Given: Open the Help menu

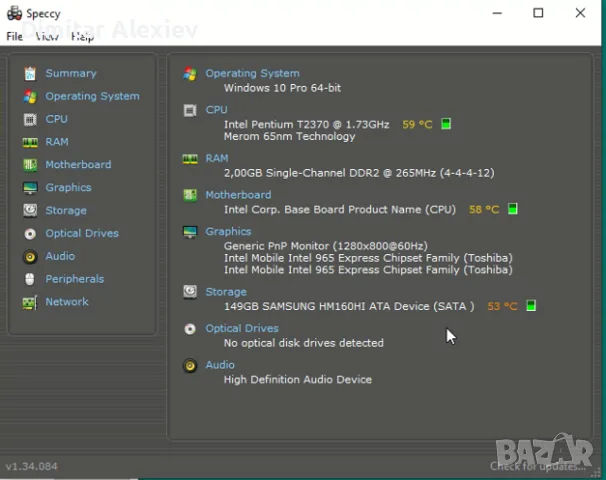Looking at the screenshot, I should pyautogui.click(x=82, y=36).
